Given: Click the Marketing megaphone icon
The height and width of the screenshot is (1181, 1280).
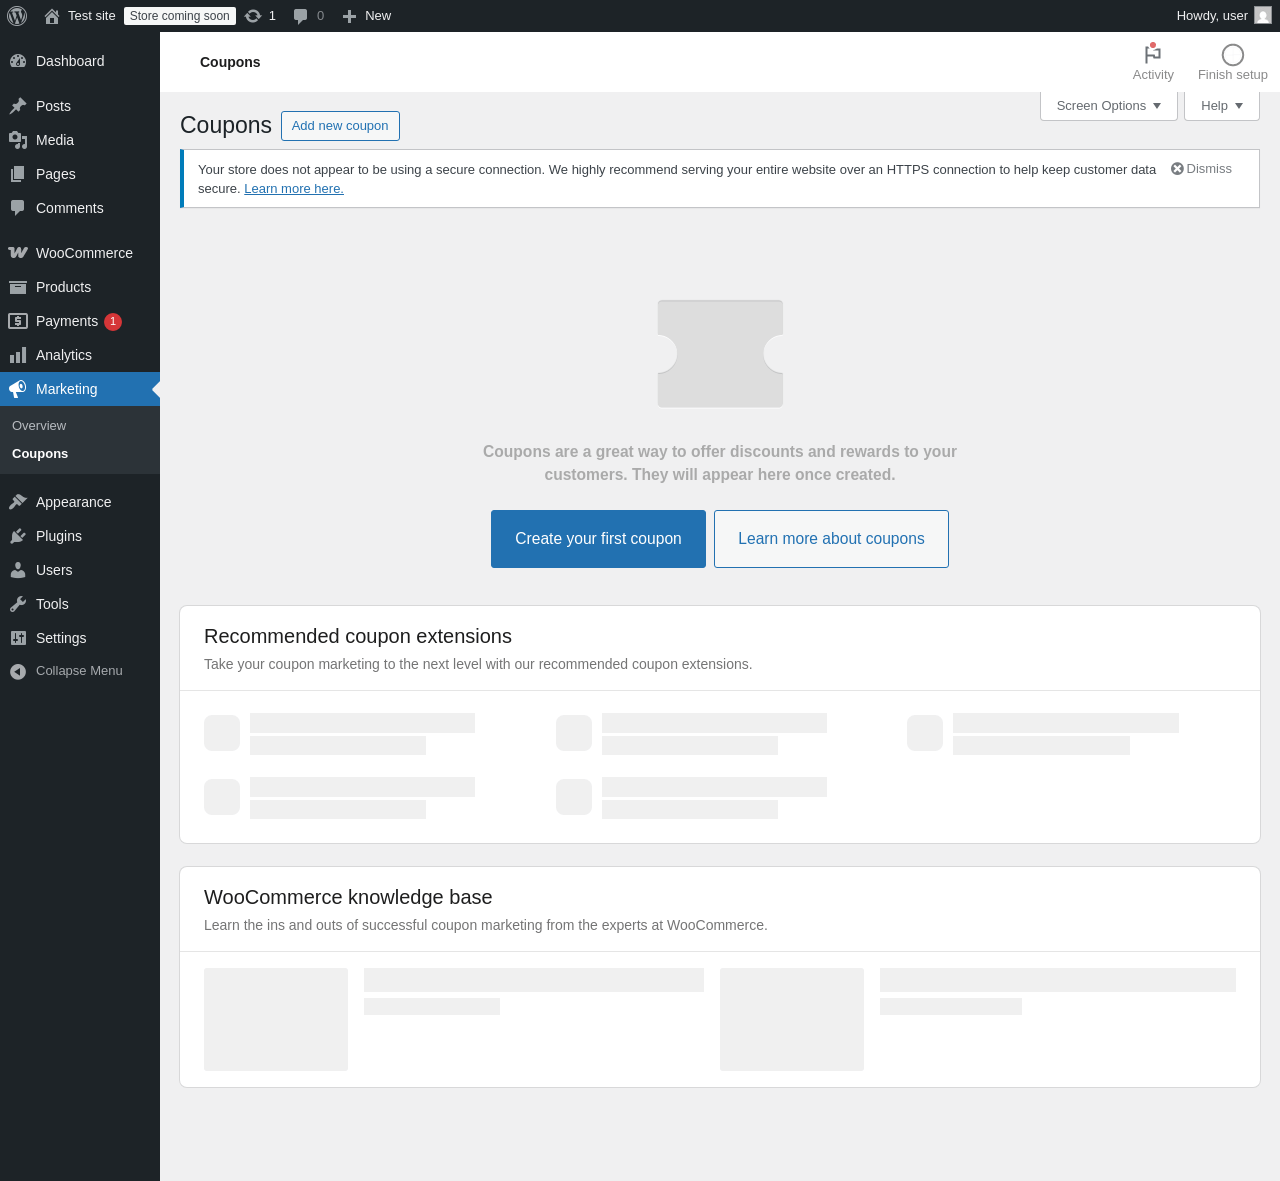Looking at the screenshot, I should tap(18, 389).
